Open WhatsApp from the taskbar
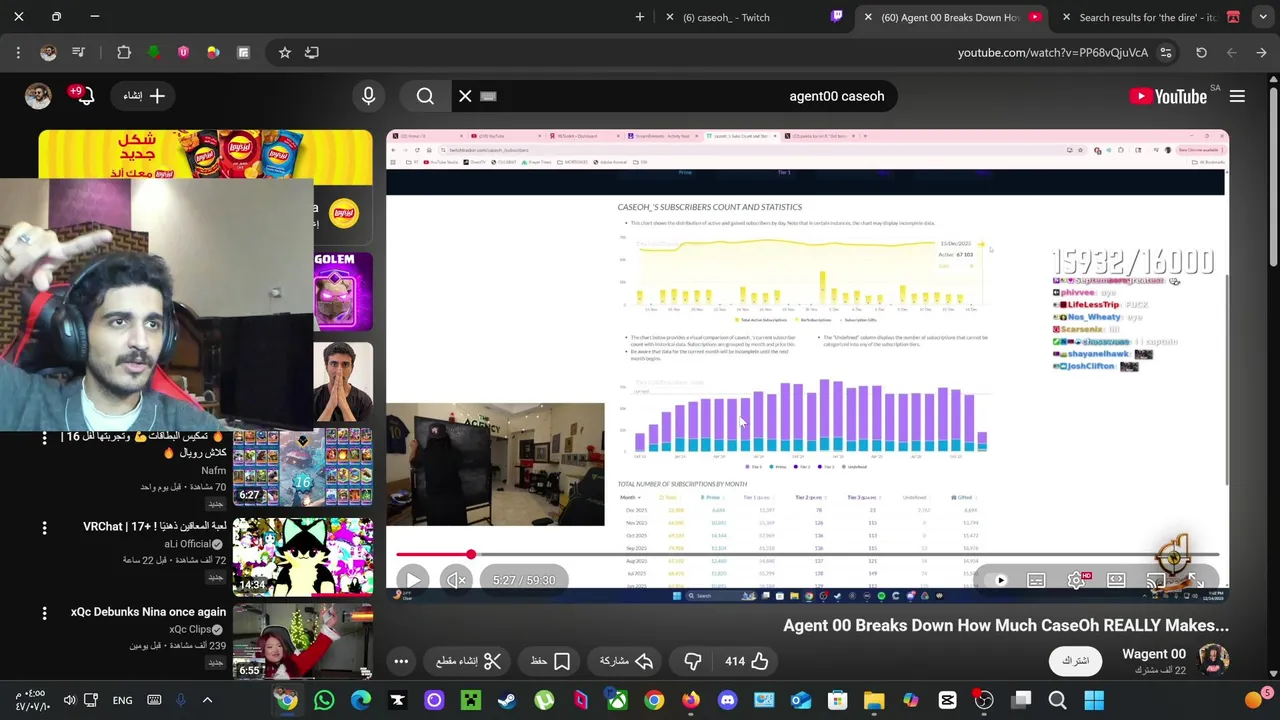This screenshot has width=1280, height=720. [x=324, y=700]
